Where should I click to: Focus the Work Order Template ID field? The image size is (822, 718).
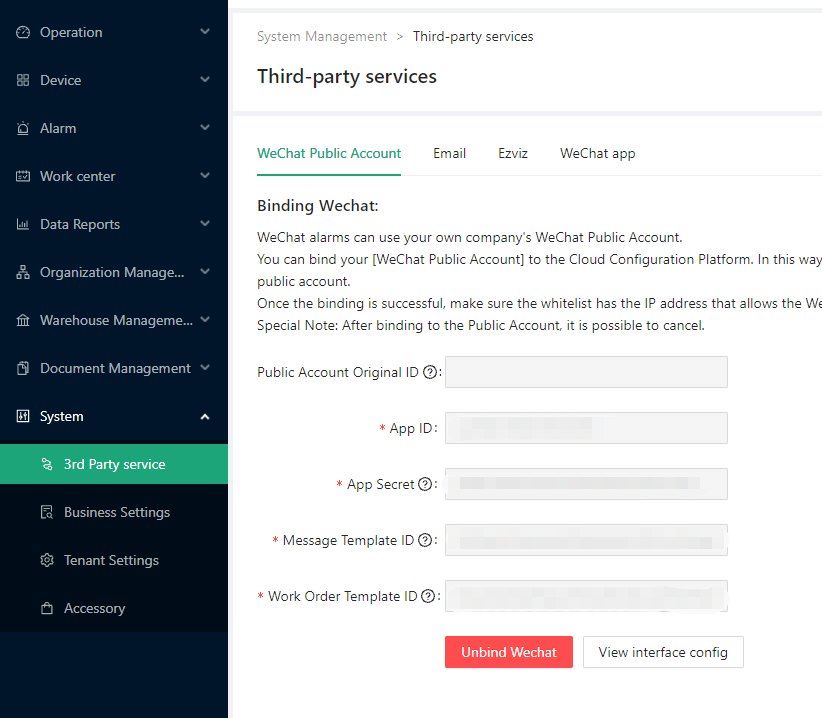[586, 596]
